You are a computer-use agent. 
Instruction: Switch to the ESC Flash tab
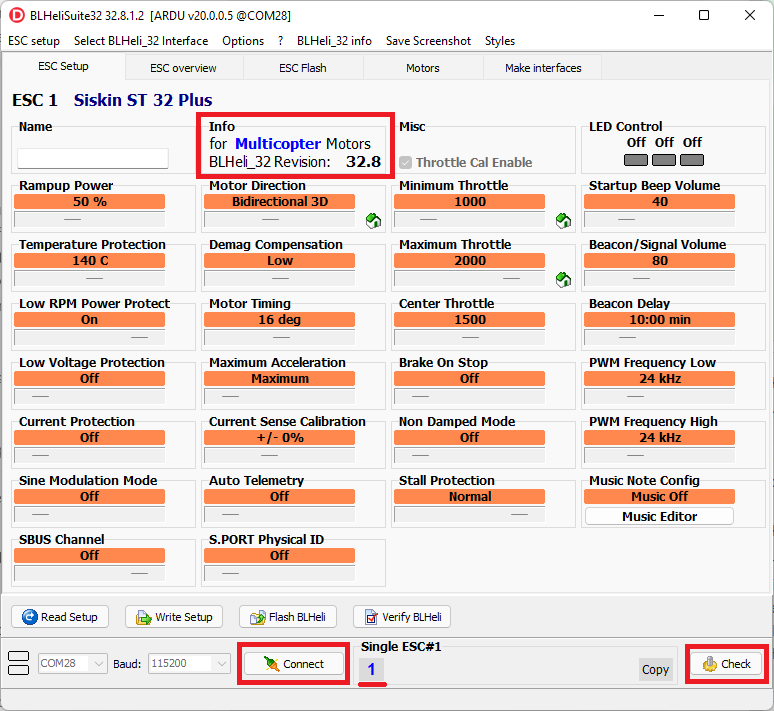point(302,68)
